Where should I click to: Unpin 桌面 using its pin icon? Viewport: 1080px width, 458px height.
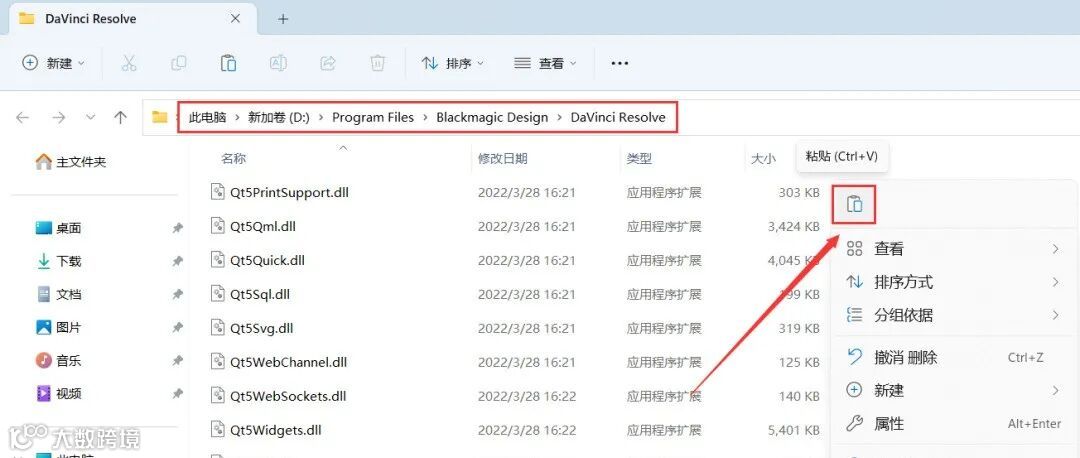tap(177, 228)
